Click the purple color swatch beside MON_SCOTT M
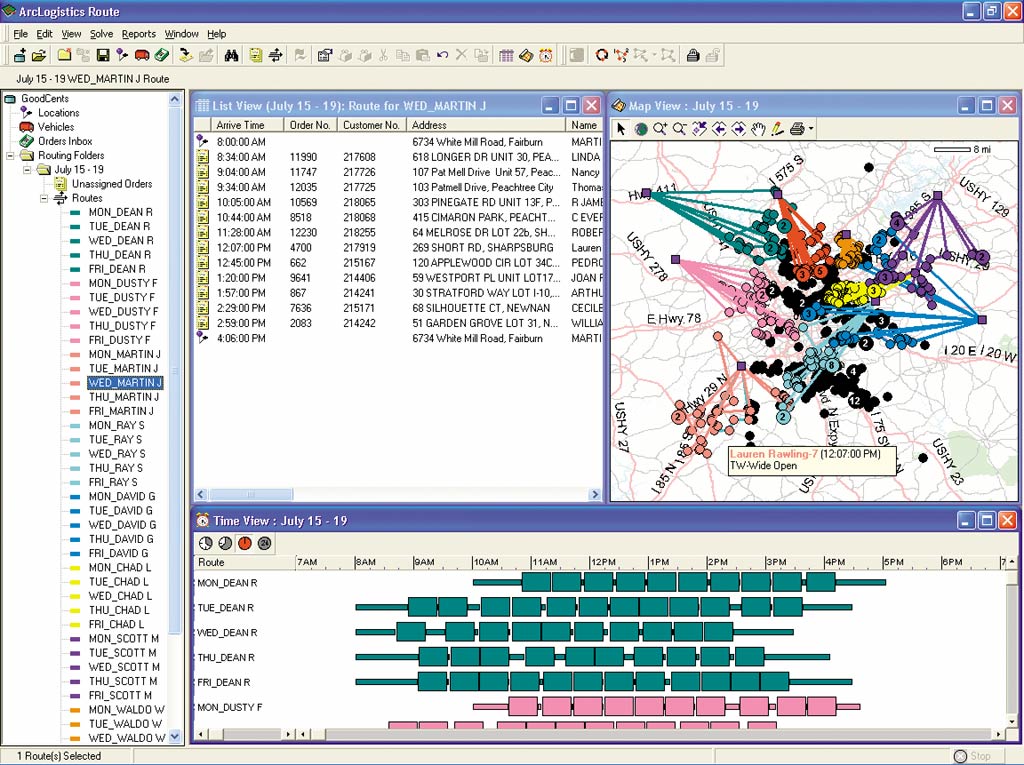The width and height of the screenshot is (1024, 765). tap(75, 639)
